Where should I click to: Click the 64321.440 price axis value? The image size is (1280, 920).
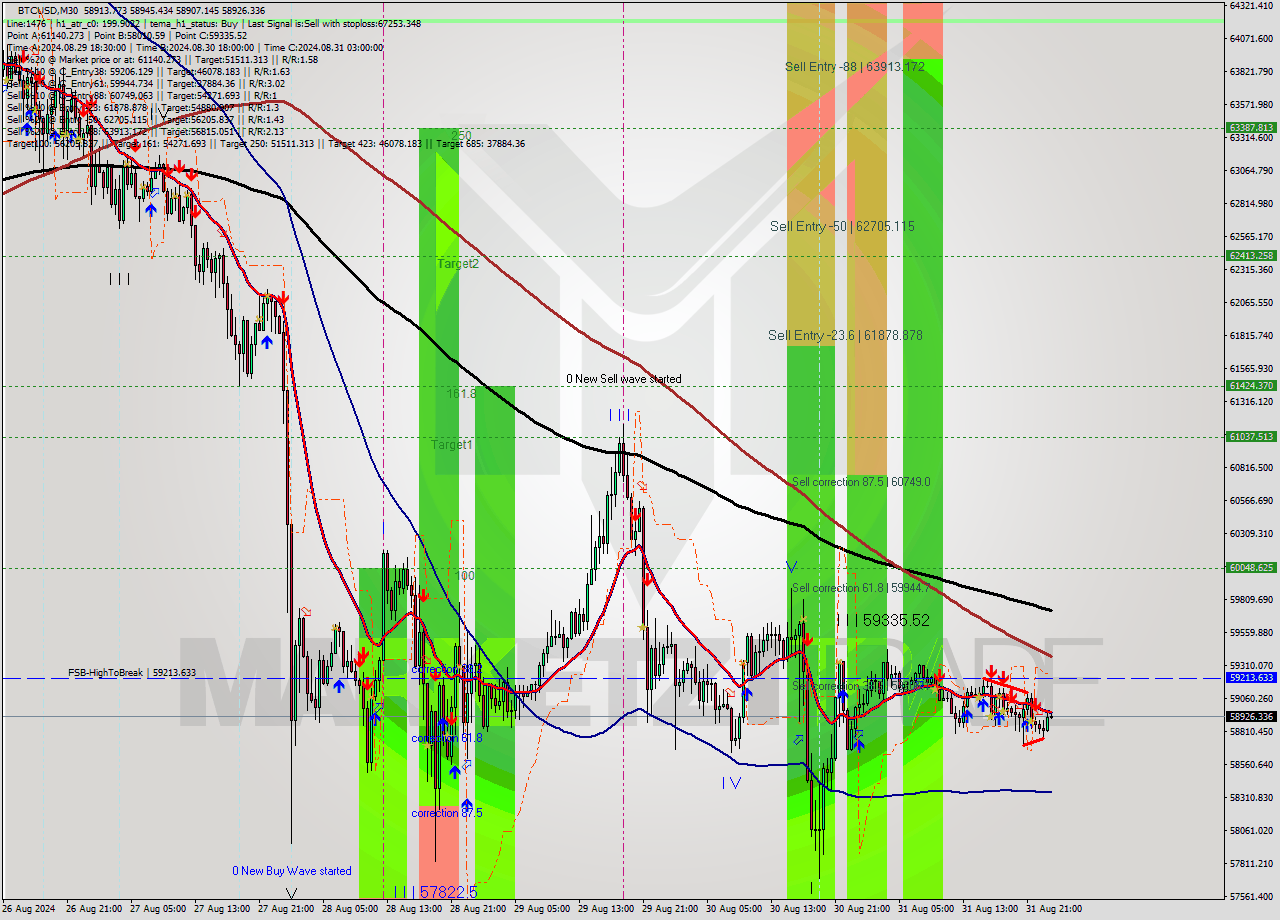click(1250, 6)
